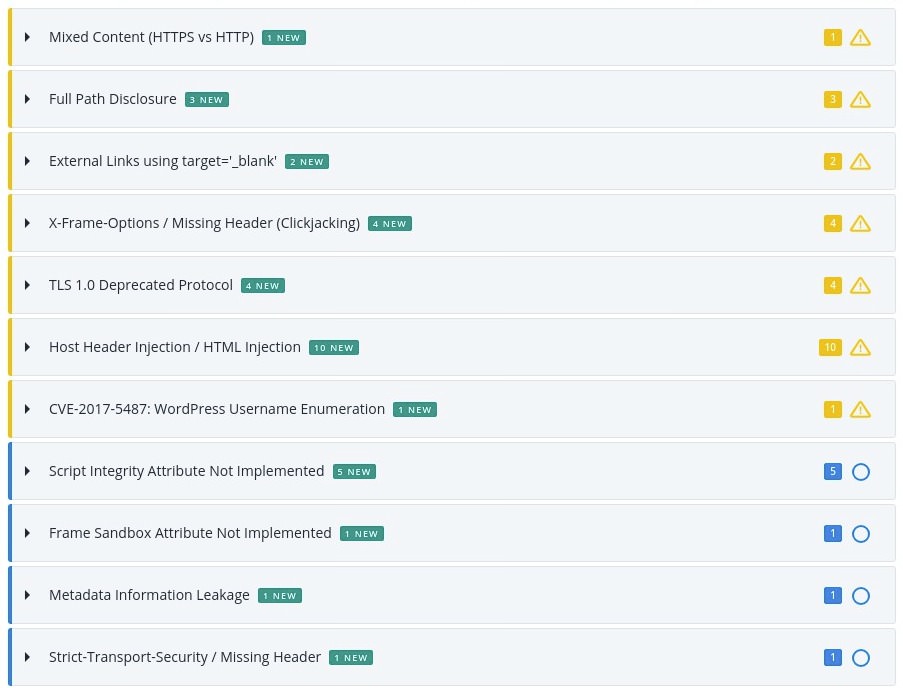Open the TLS 1.0 Deprecated Protocol title
903x688 pixels.
point(141,285)
